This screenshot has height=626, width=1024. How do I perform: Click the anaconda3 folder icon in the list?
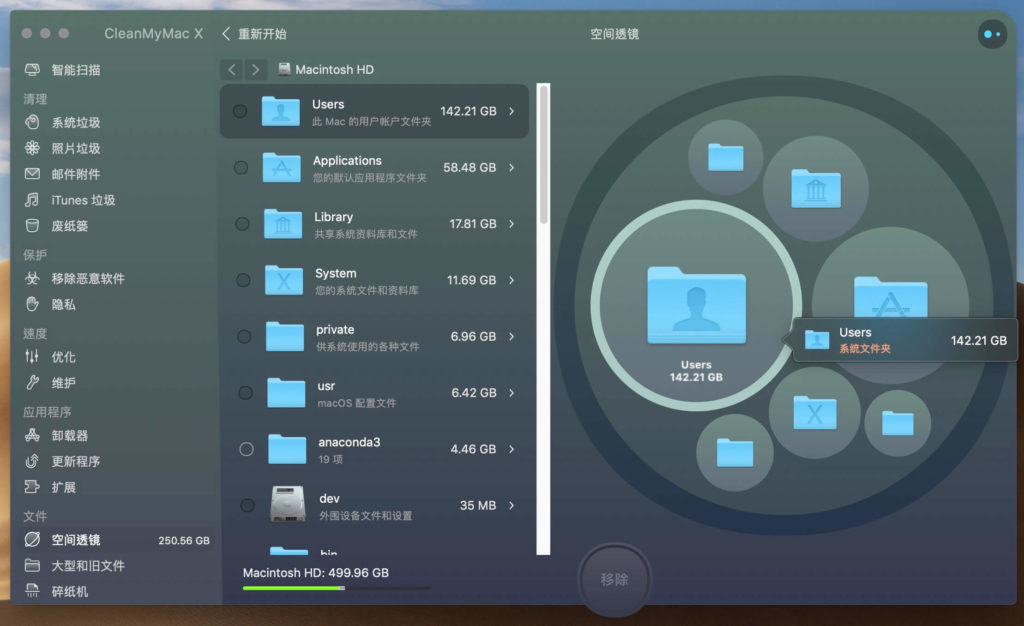287,449
